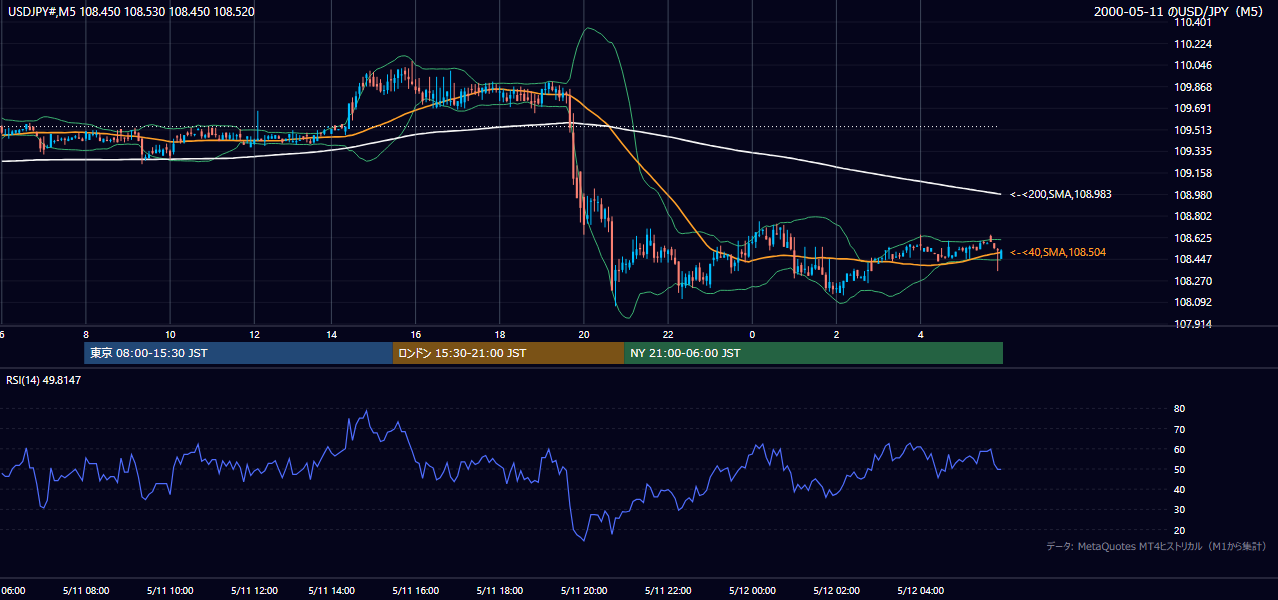Click hour tick 16 under price chart
Image resolution: width=1278 pixels, height=600 pixels.
tap(415, 334)
